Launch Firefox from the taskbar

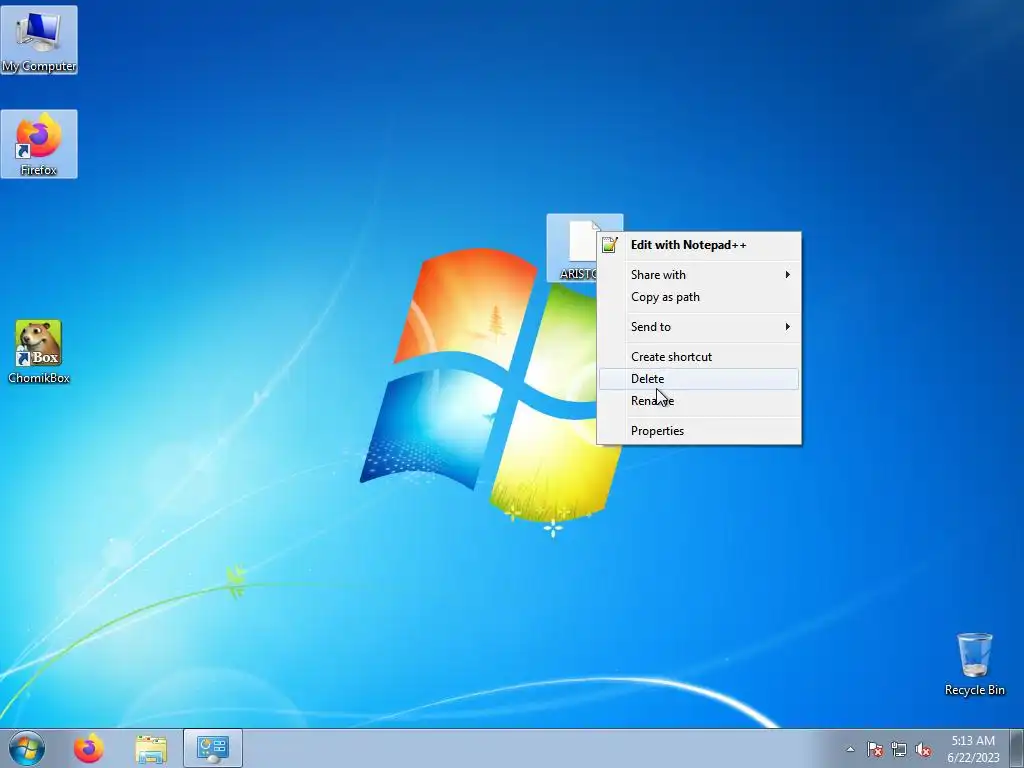(89, 748)
